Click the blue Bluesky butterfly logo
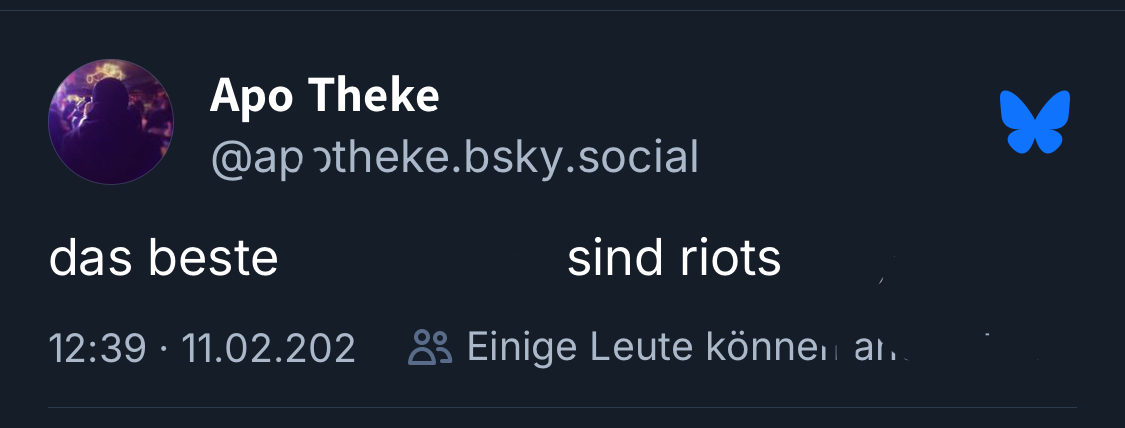This screenshot has height=428, width=1125. click(1035, 121)
